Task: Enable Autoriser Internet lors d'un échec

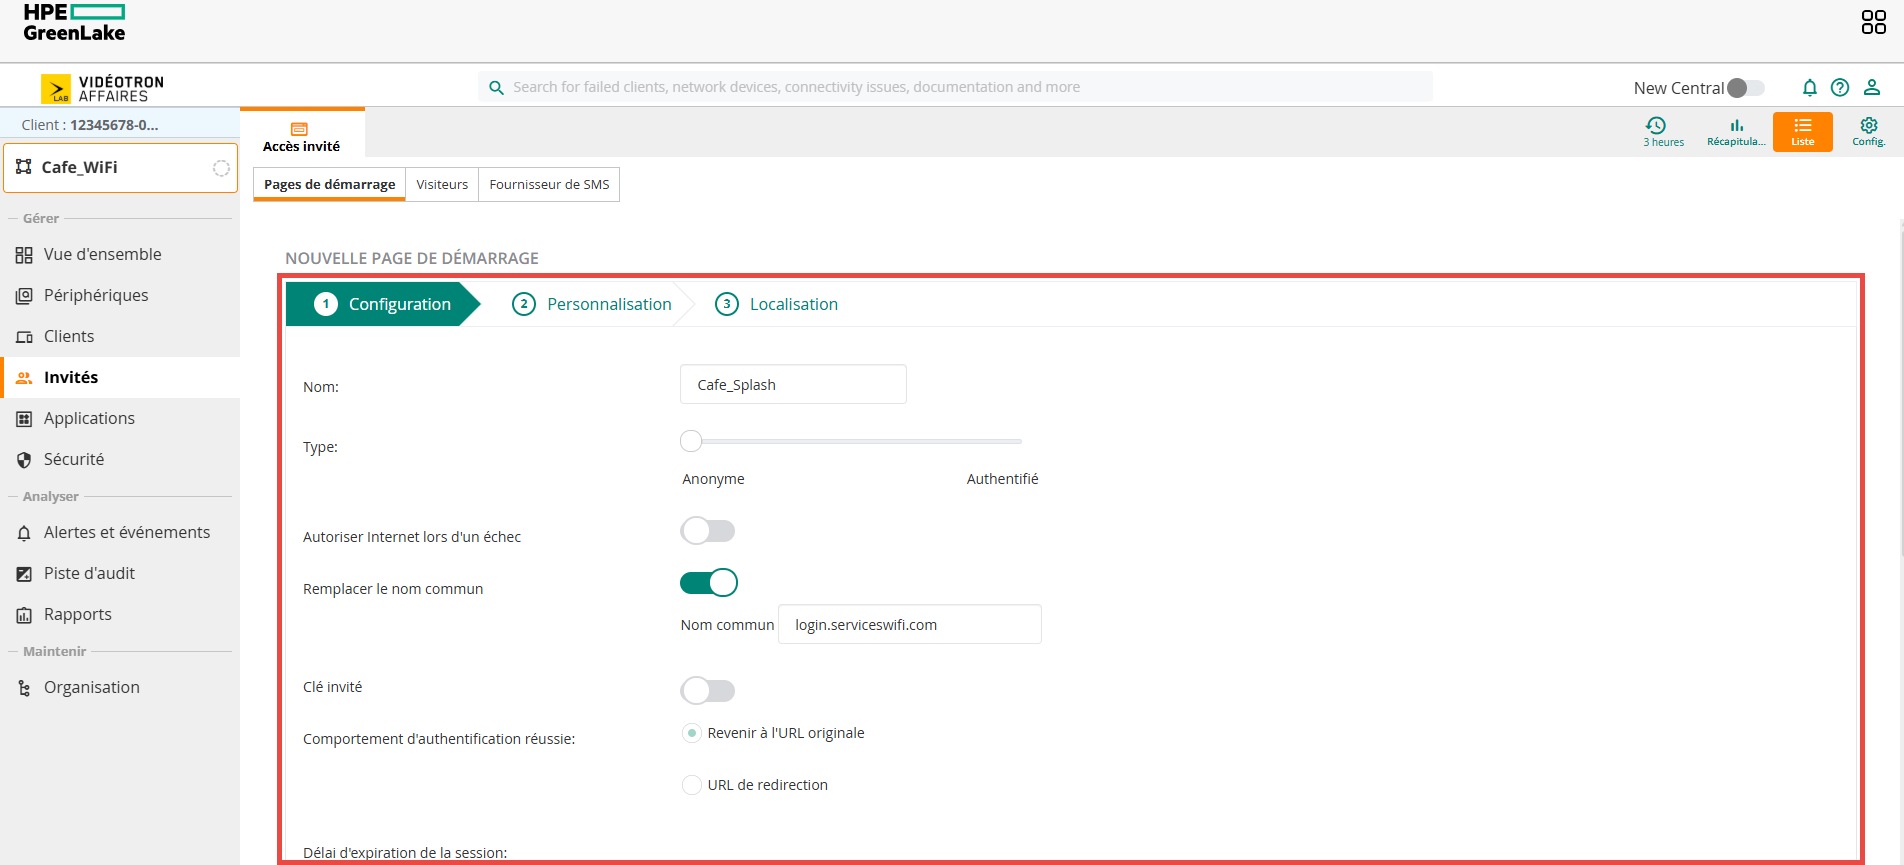Action: [708, 531]
